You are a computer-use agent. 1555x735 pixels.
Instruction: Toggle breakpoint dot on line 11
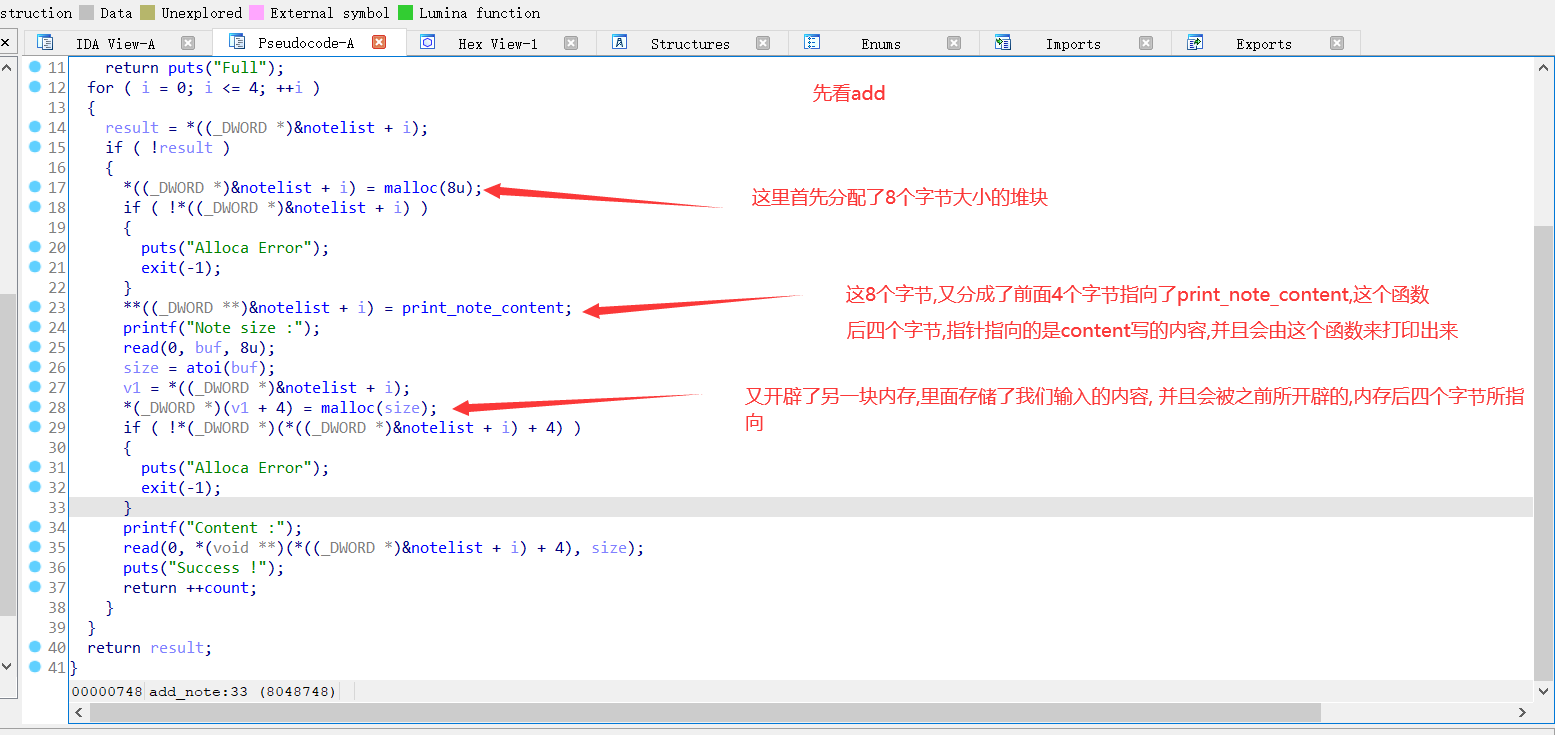[x=35, y=67]
